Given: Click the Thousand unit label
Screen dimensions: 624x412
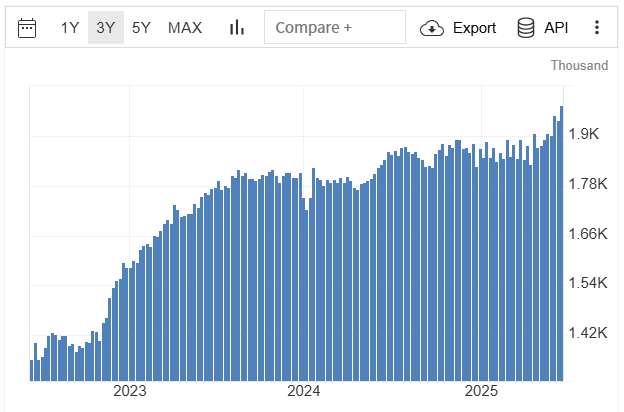Looking at the screenshot, I should click(579, 65).
